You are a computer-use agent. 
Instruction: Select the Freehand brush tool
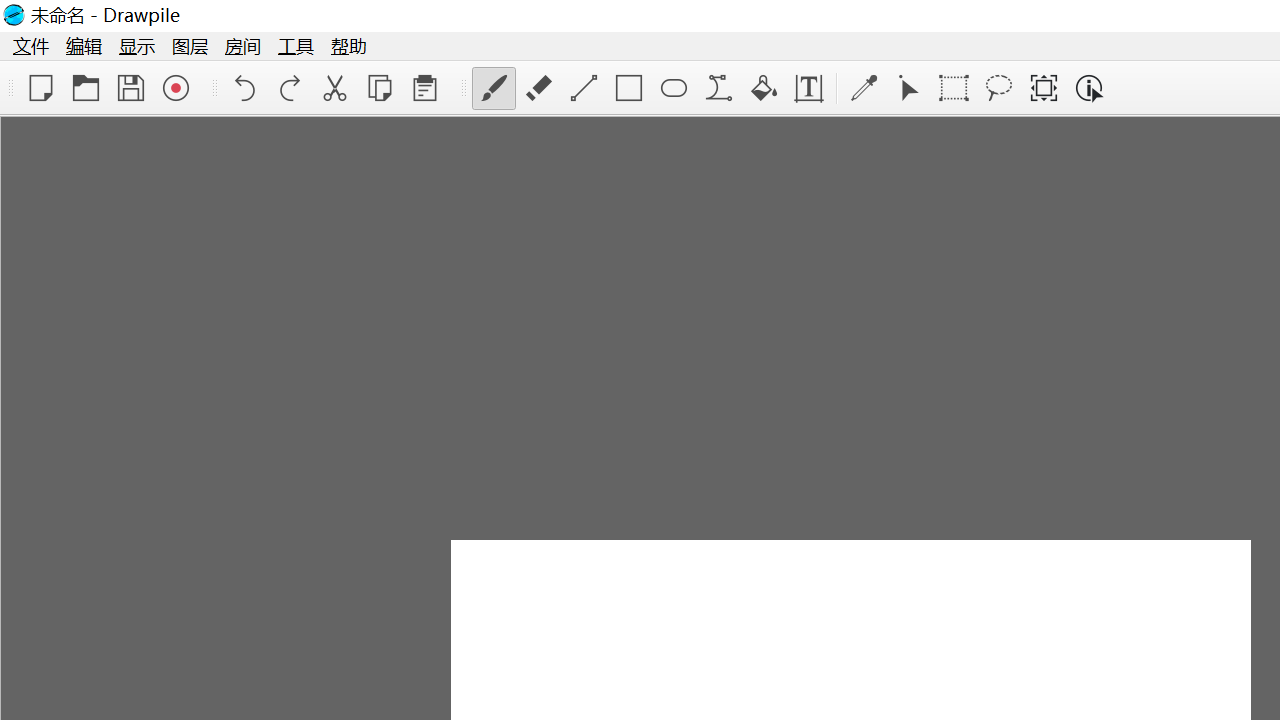coord(494,88)
